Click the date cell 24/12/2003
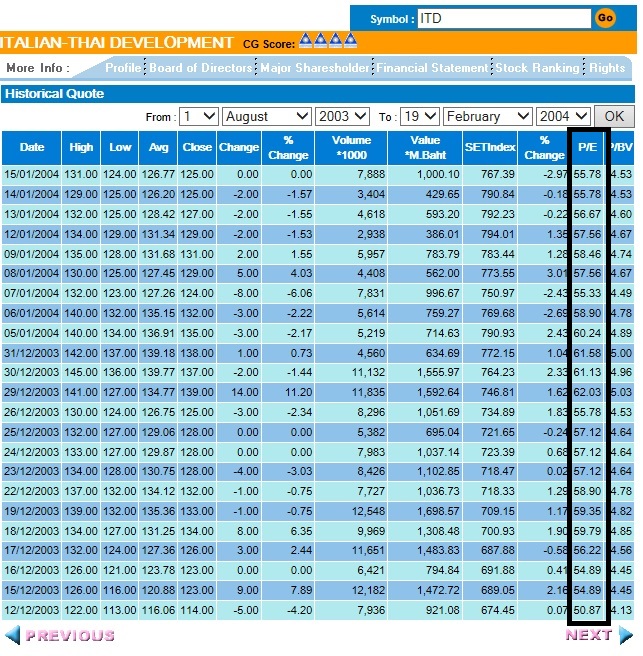 click(31, 452)
